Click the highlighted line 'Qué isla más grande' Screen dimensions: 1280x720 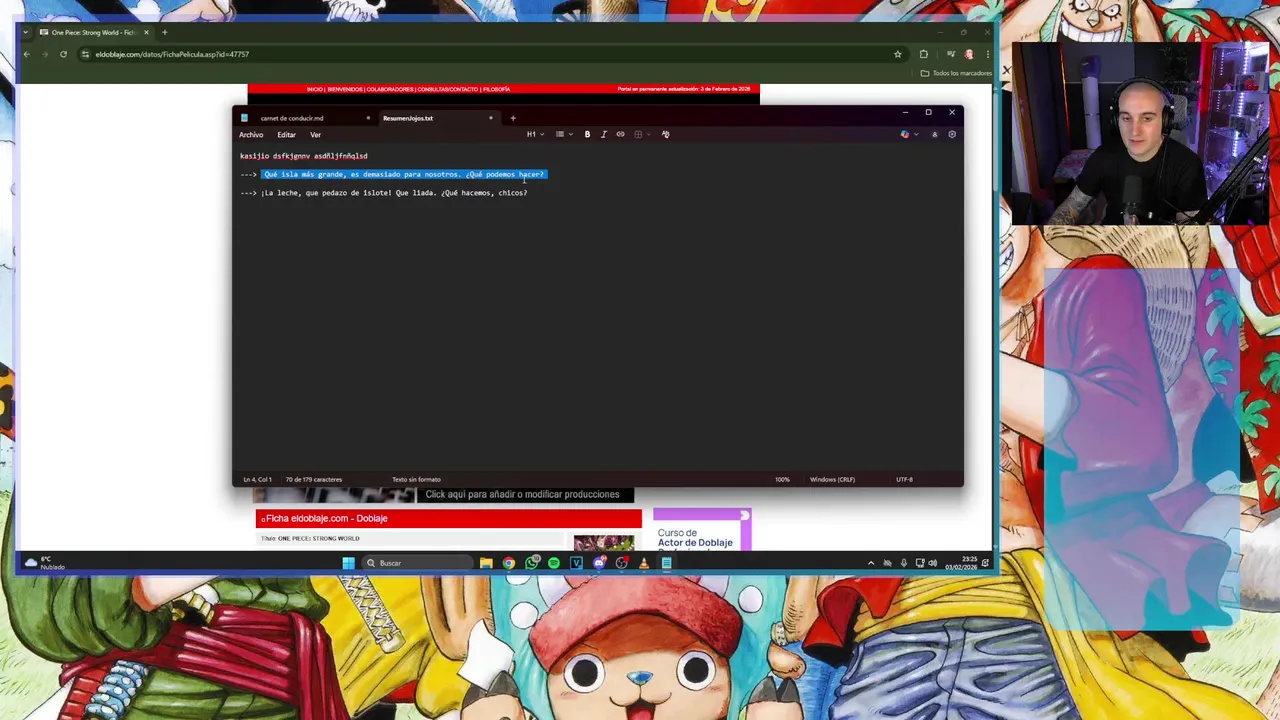[404, 174]
